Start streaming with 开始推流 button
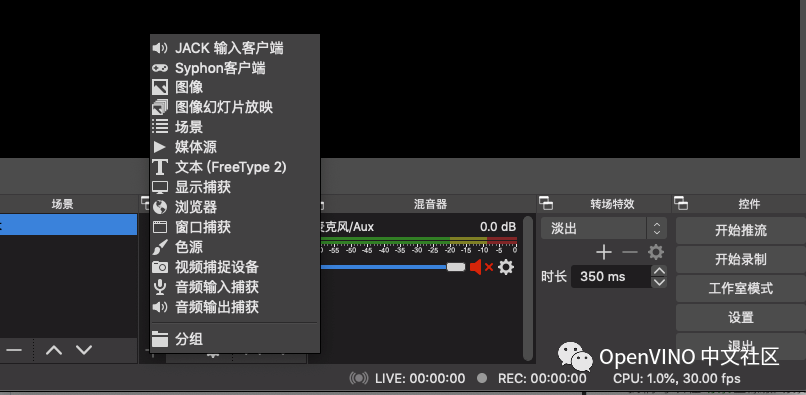This screenshot has width=806, height=395. pos(741,230)
